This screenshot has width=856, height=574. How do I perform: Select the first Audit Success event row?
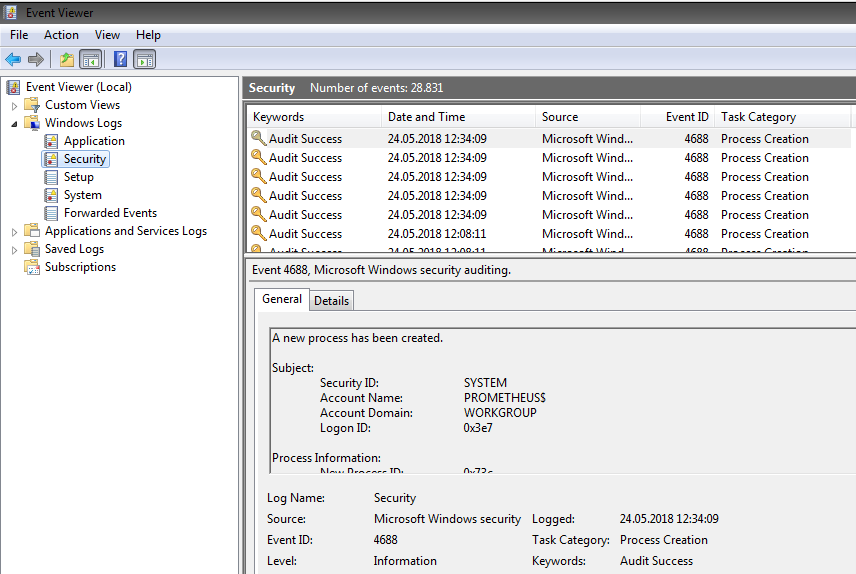tap(305, 139)
